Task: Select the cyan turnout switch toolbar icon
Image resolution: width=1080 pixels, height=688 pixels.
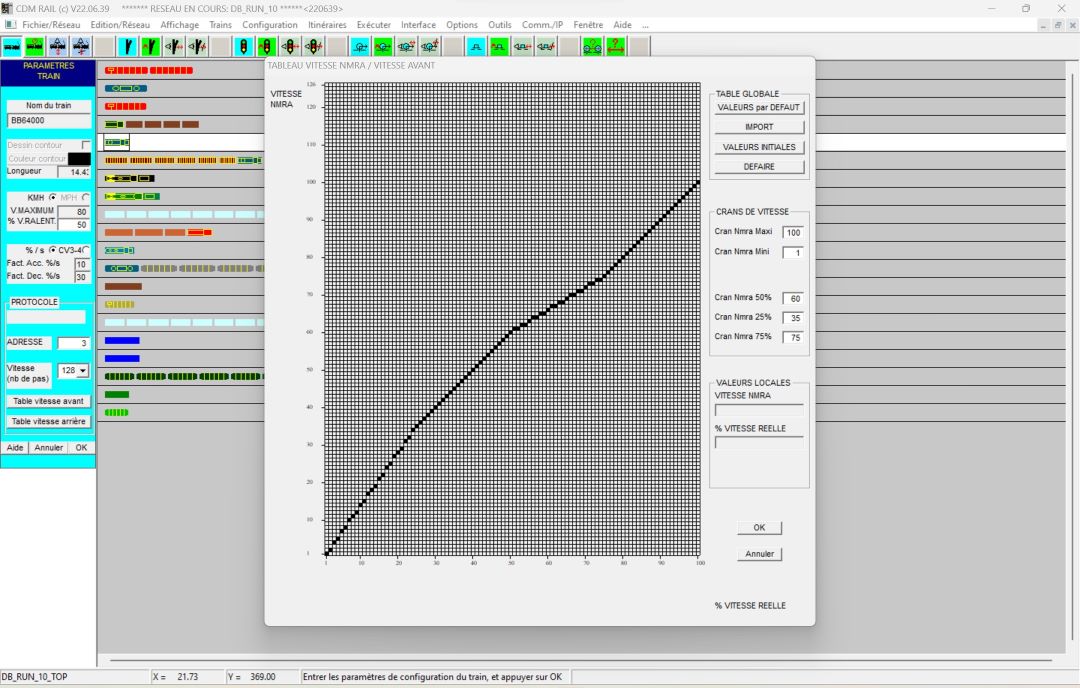Action: tap(127, 46)
